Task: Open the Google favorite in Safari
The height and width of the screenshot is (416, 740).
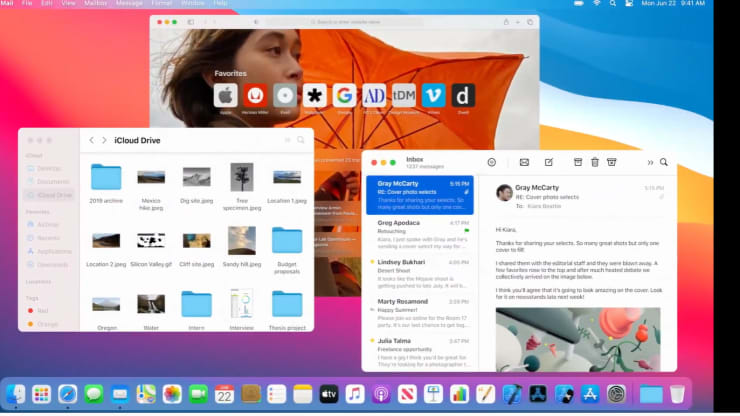Action: click(x=344, y=96)
